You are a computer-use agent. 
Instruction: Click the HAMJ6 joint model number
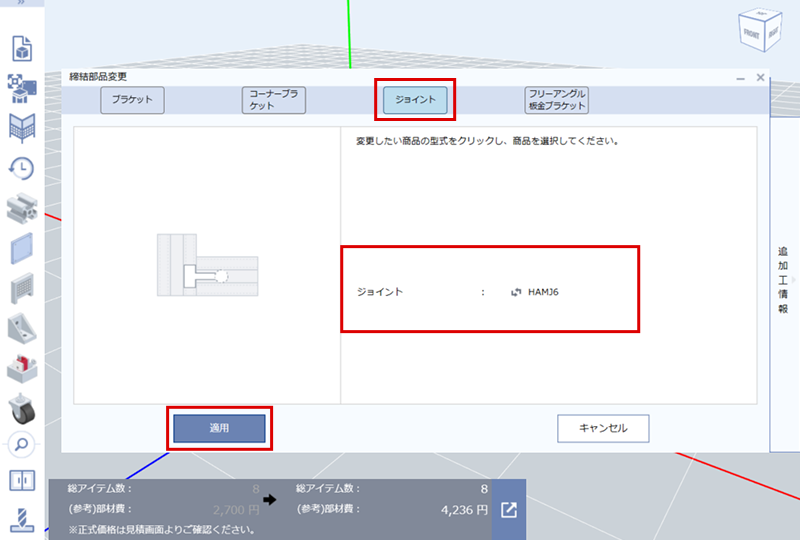point(546,292)
